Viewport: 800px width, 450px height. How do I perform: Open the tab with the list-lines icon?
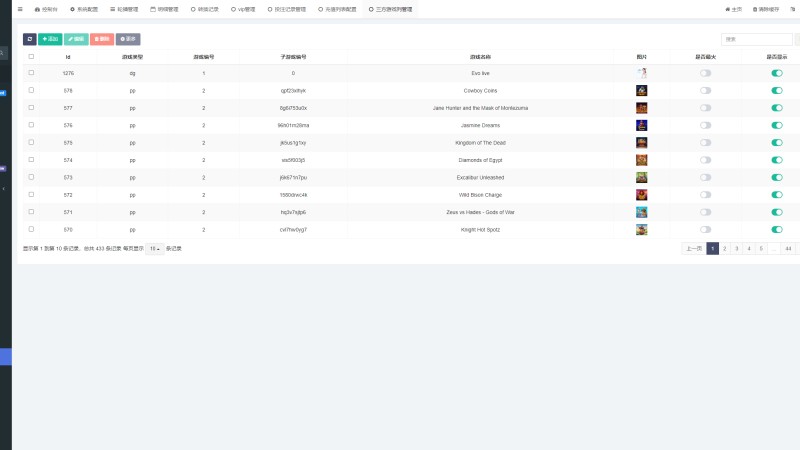pos(124,9)
